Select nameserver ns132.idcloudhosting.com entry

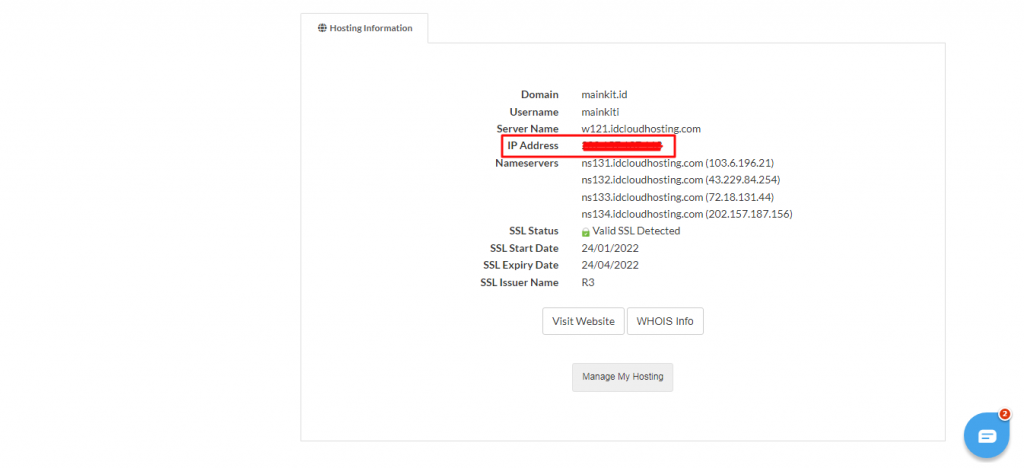[x=681, y=179]
